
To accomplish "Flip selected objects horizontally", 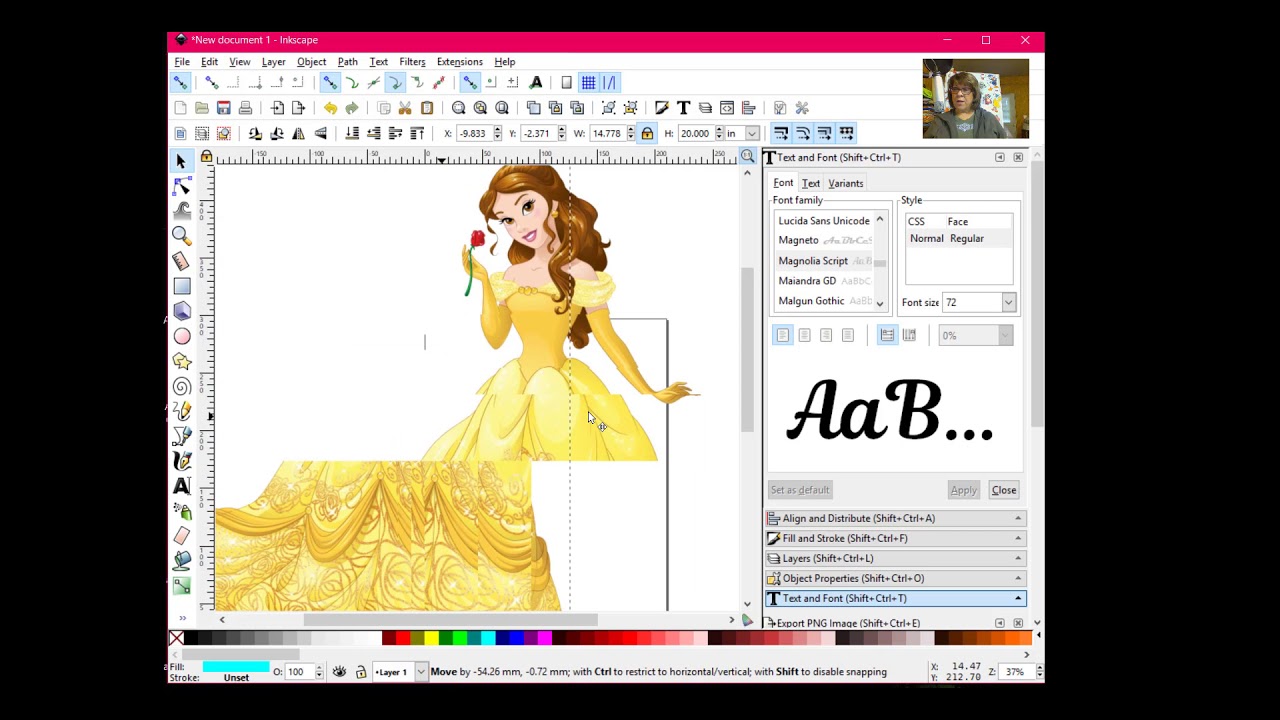I will pyautogui.click(x=298, y=133).
